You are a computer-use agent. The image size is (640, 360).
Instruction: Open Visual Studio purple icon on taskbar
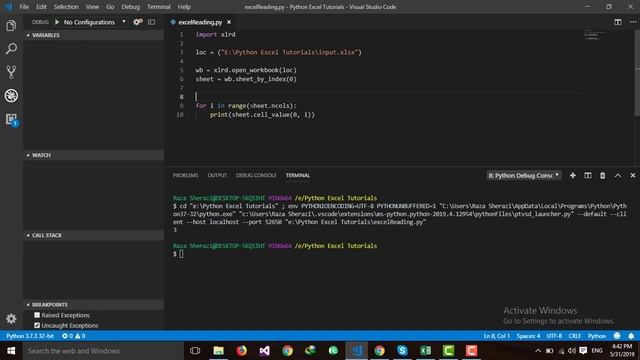click(264, 351)
